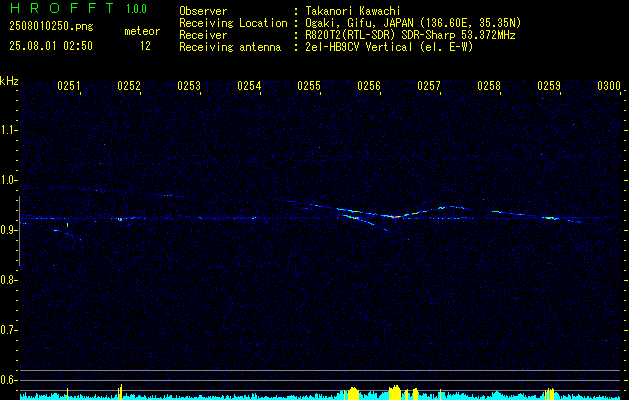The height and width of the screenshot is (400, 629).
Task: Click time axis marker 0258
Action: point(489,86)
